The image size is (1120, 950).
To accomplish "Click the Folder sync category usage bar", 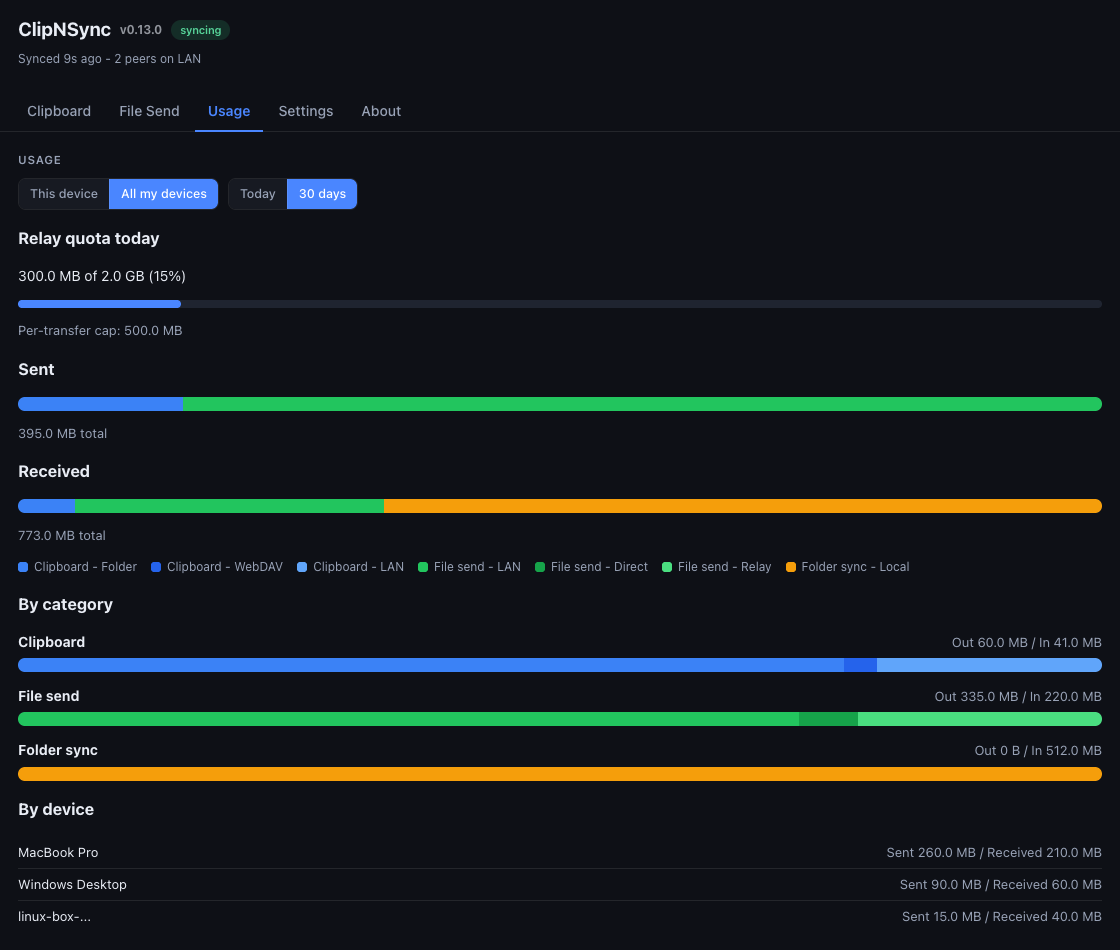I will point(559,774).
